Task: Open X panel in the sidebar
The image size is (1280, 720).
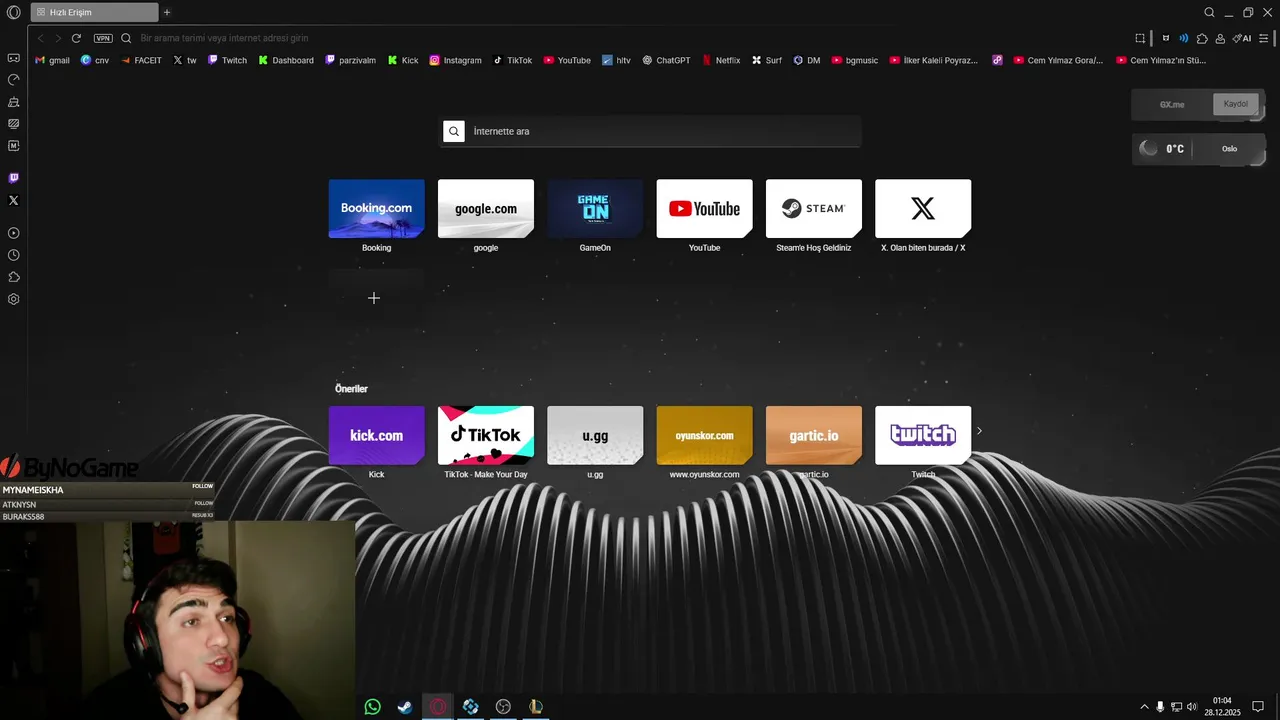Action: pyautogui.click(x=13, y=200)
